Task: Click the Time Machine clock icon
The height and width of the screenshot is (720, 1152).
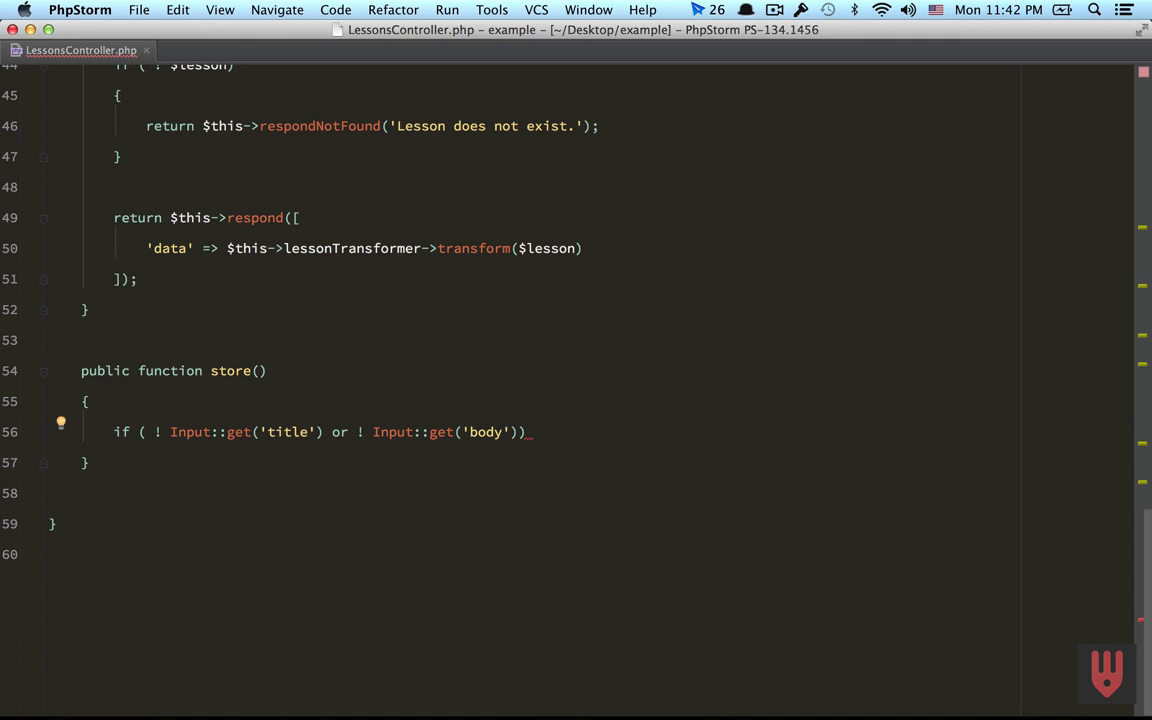Action: coord(827,10)
